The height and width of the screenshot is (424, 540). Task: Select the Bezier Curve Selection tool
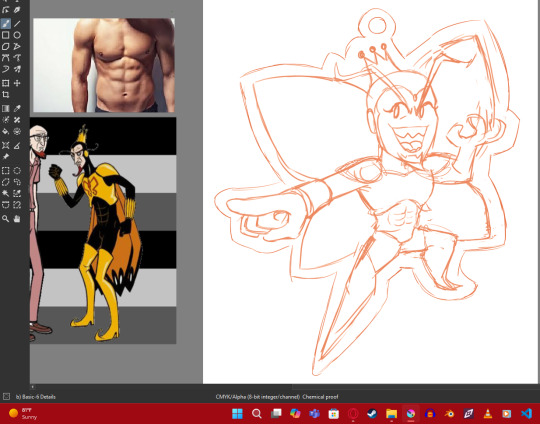tap(6, 205)
